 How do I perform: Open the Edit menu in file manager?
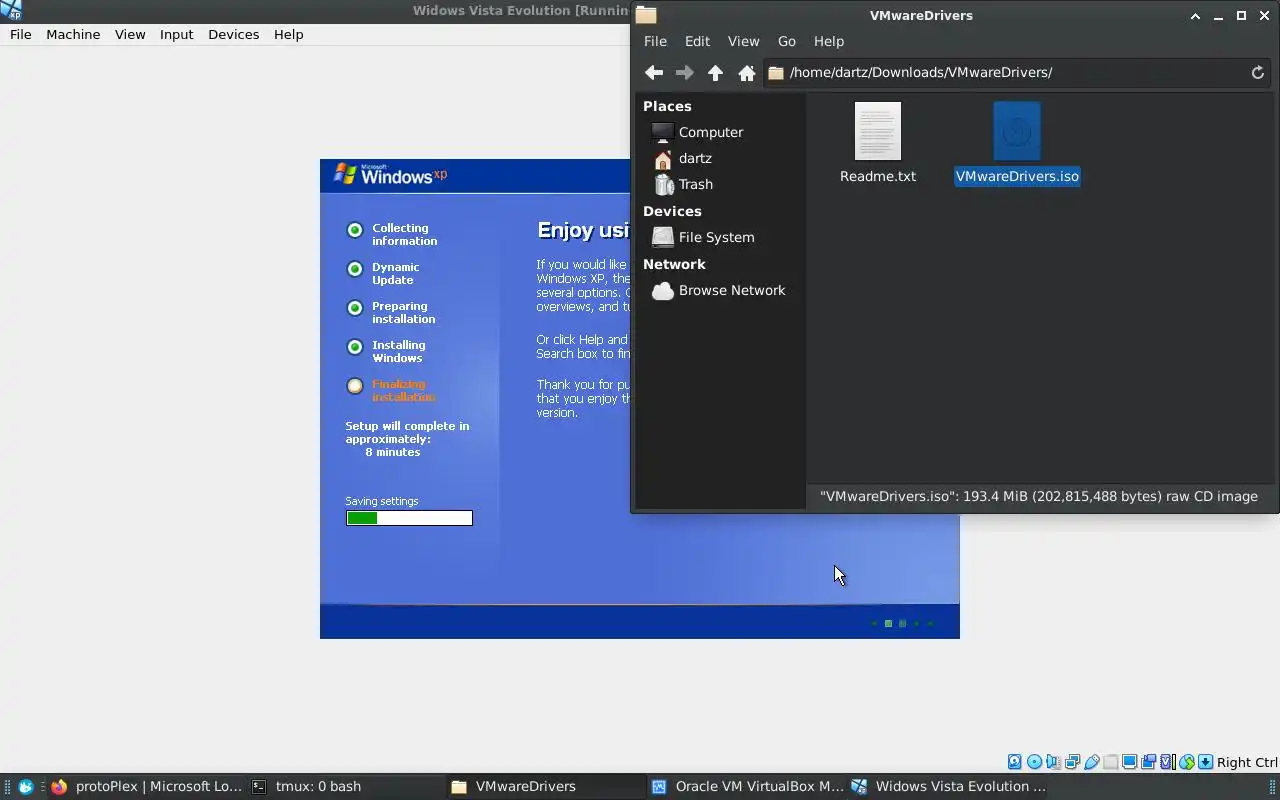pos(697,41)
